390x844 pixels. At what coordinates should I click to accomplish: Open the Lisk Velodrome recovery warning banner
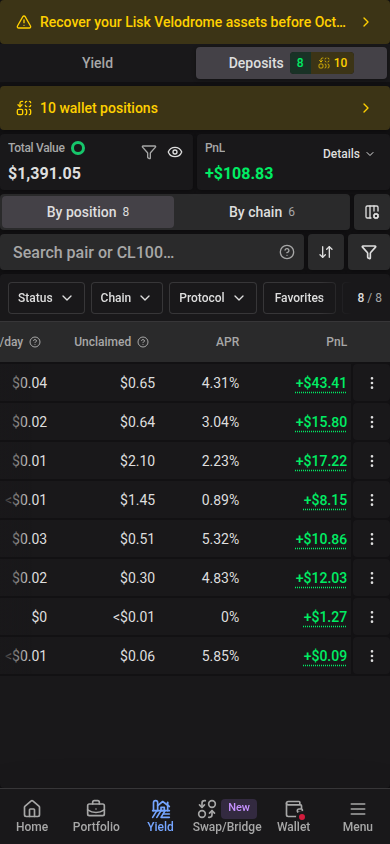[x=195, y=22]
